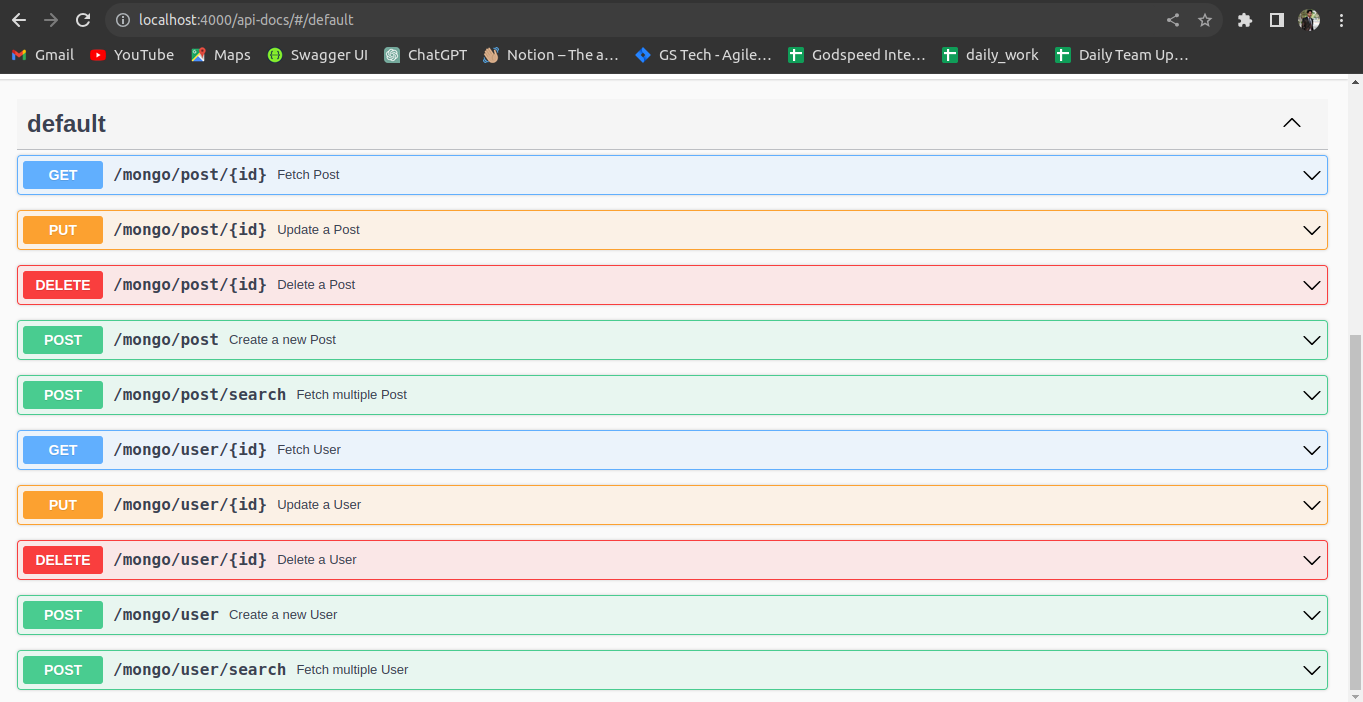Click the Delete a Post description text

point(316,285)
